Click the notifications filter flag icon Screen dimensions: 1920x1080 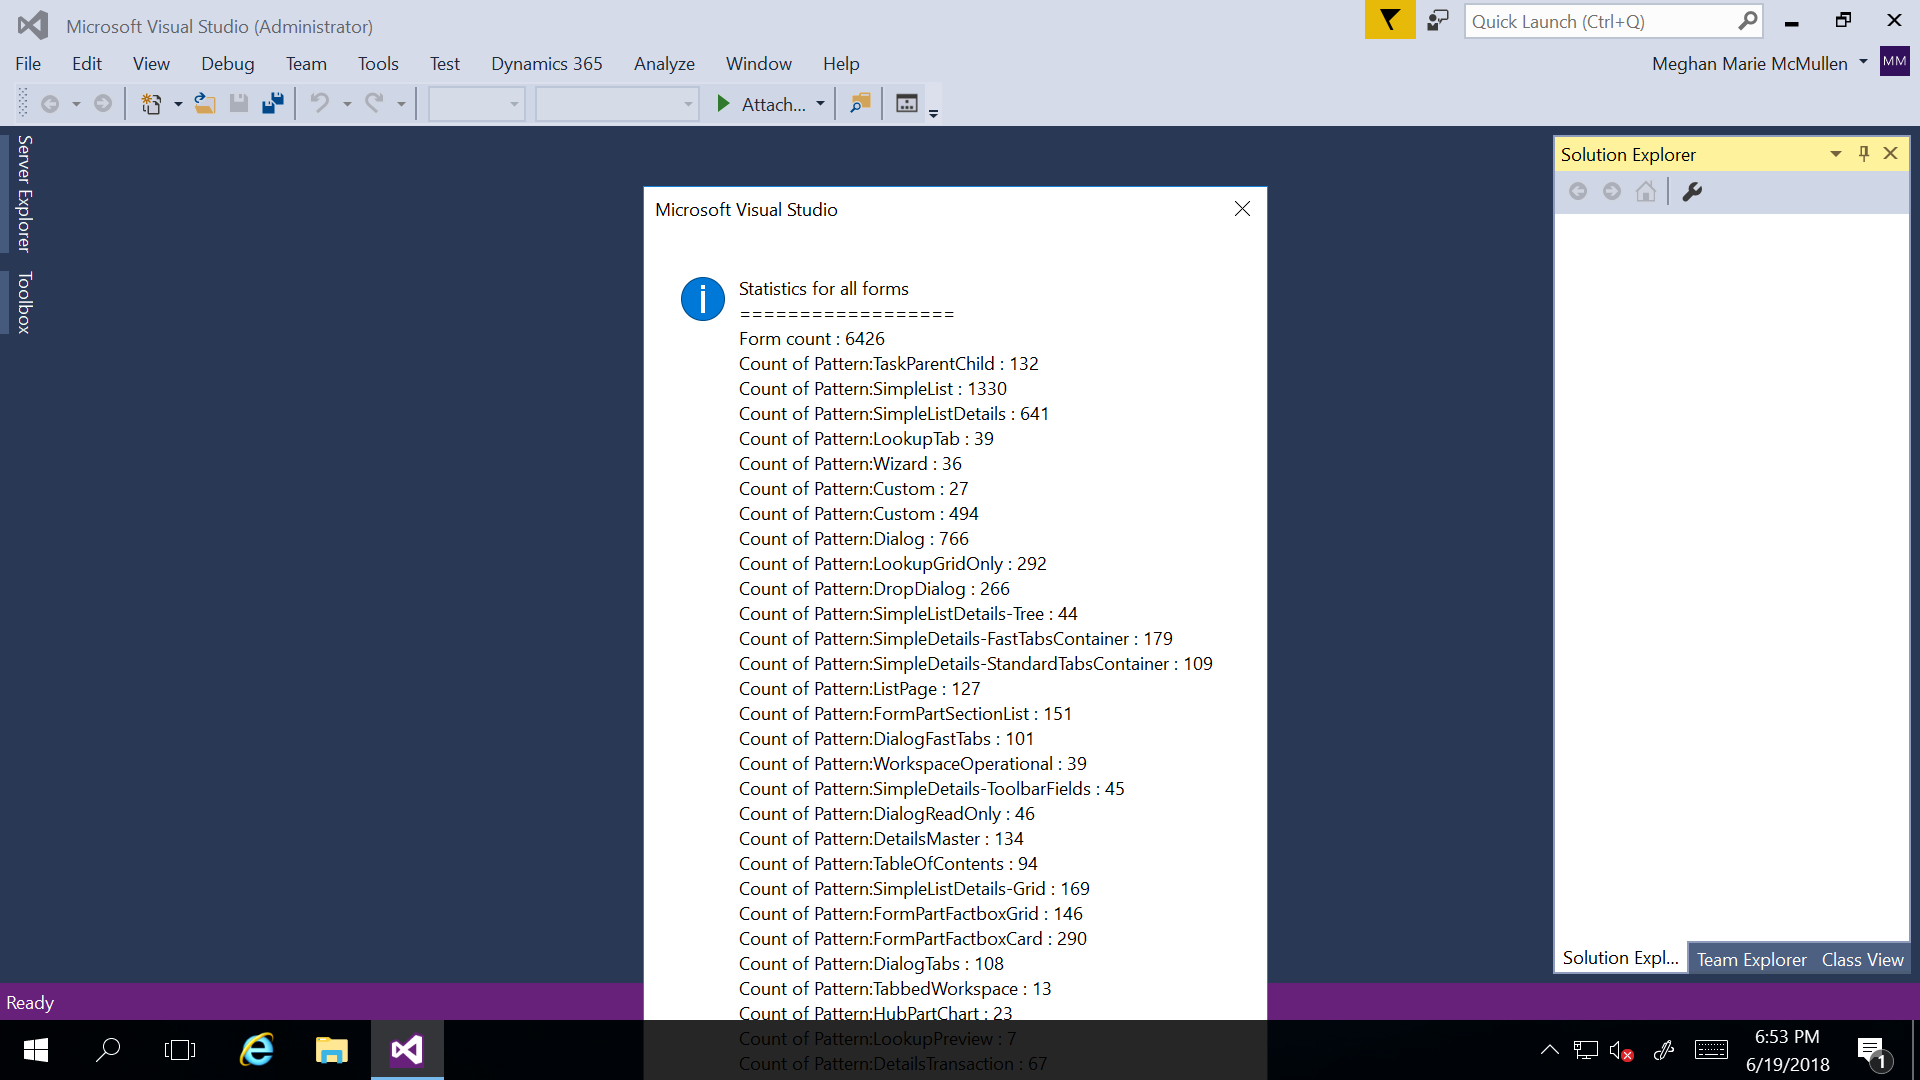pos(1389,21)
